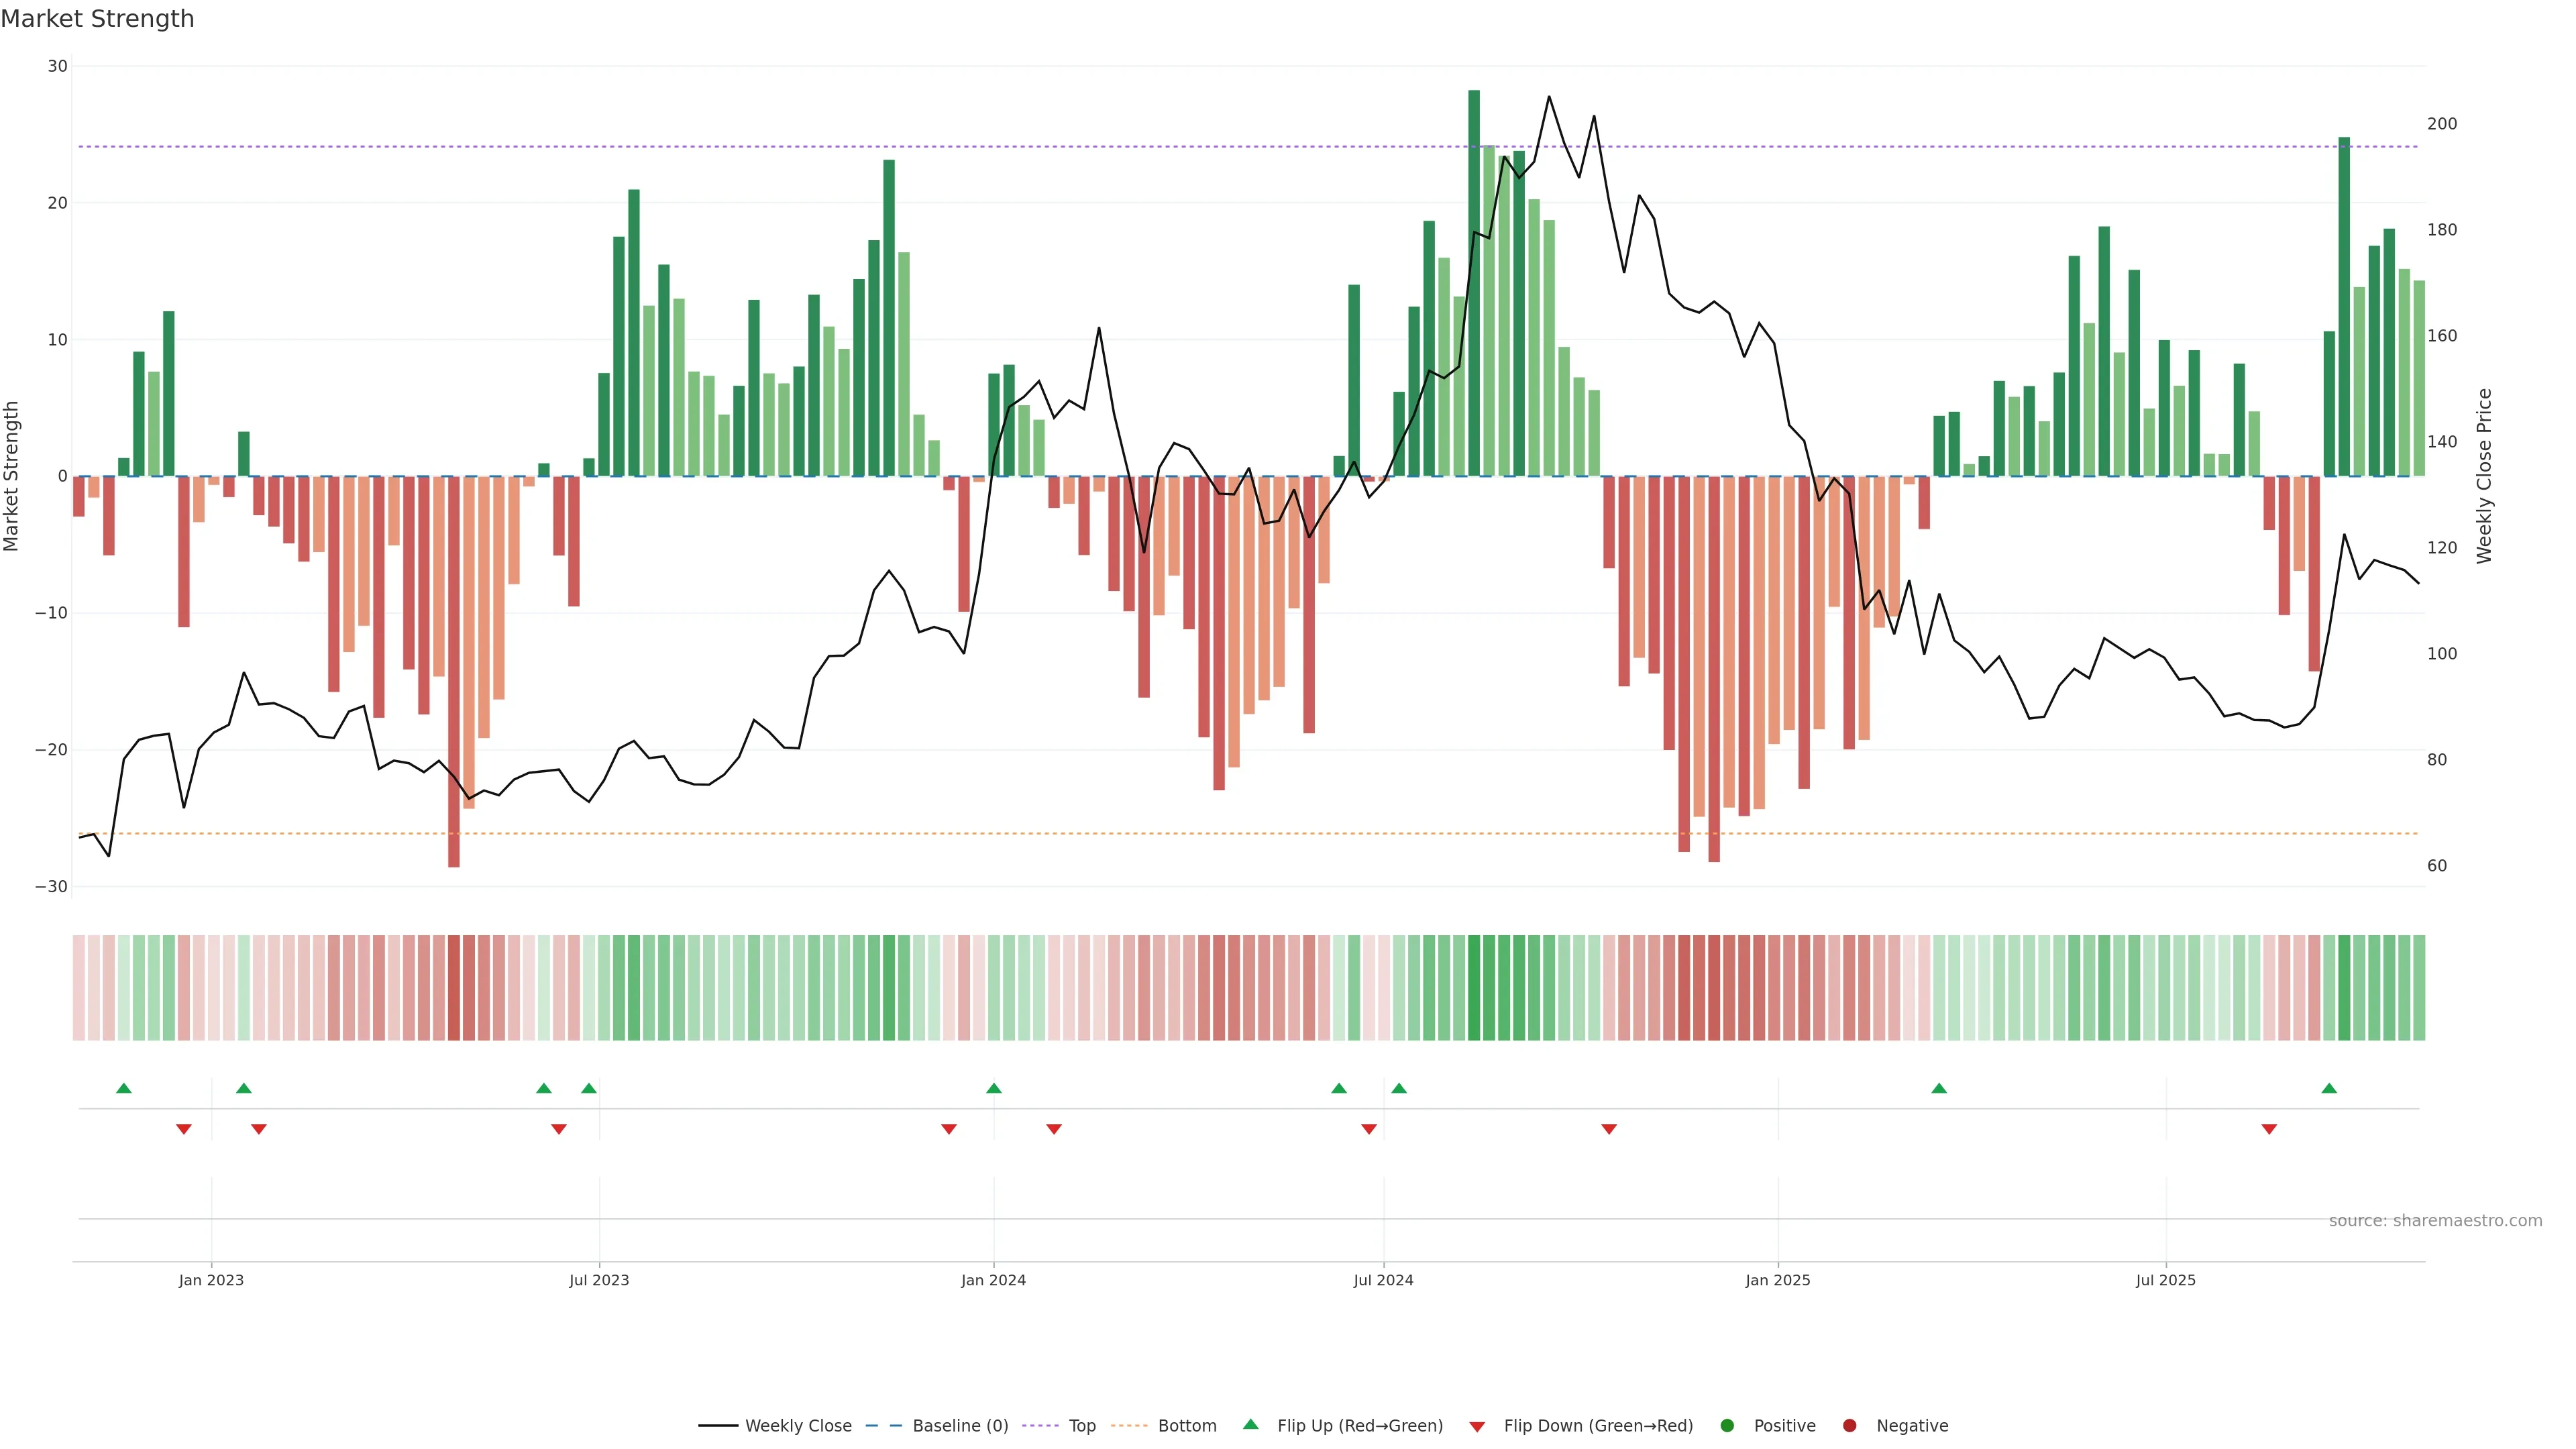Click the green Flip Up legend triangle
2576x1449 pixels.
[x=1250, y=1425]
